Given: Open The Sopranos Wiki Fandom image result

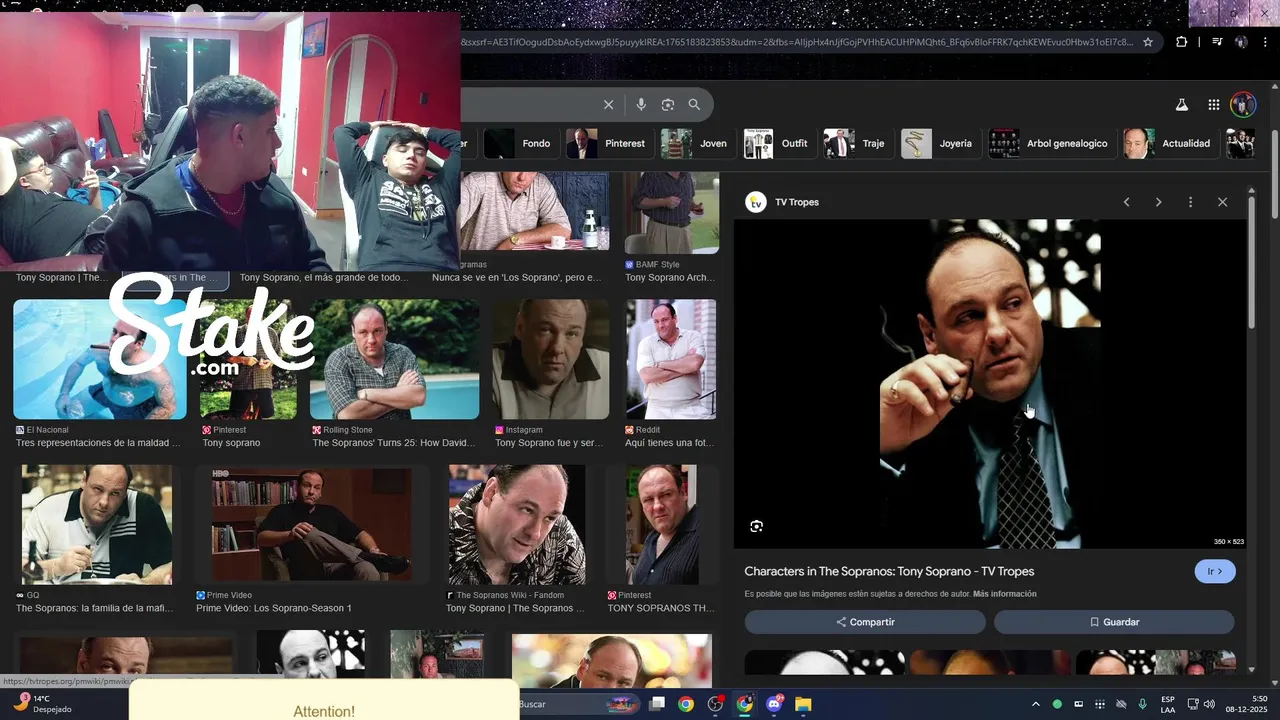Looking at the screenshot, I should pos(516,524).
